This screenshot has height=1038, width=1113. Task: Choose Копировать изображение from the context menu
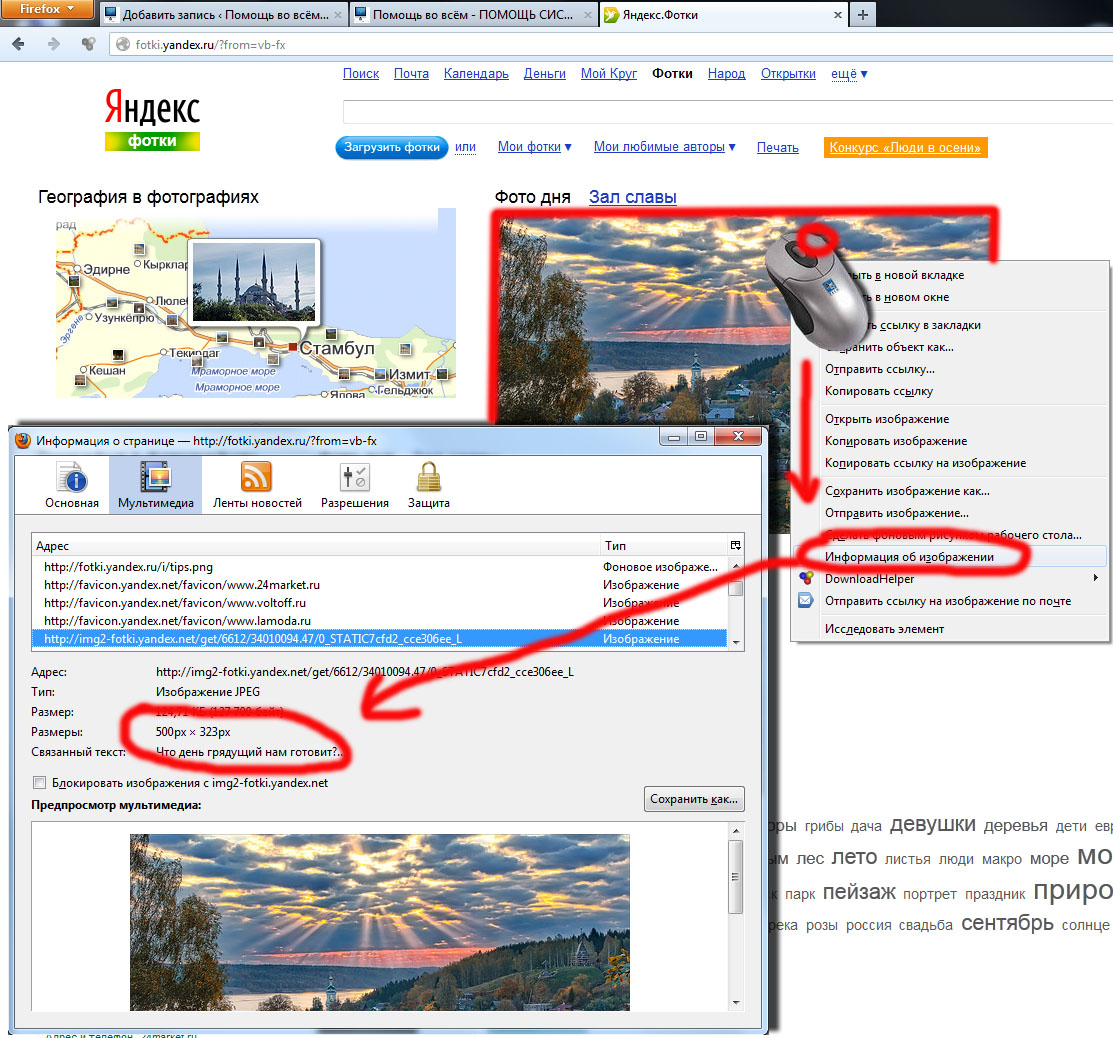click(895, 441)
